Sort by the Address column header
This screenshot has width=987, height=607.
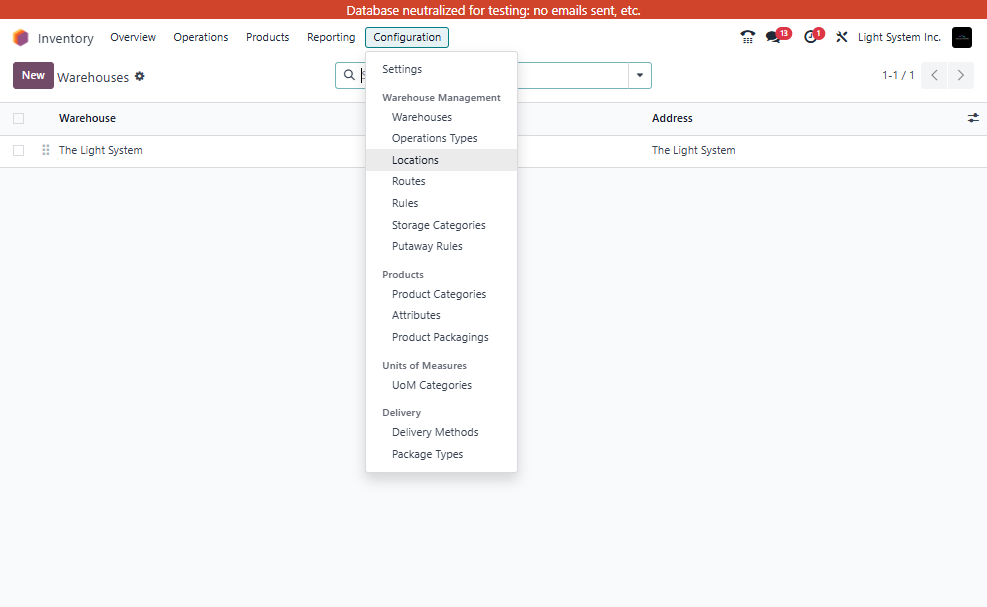click(672, 118)
